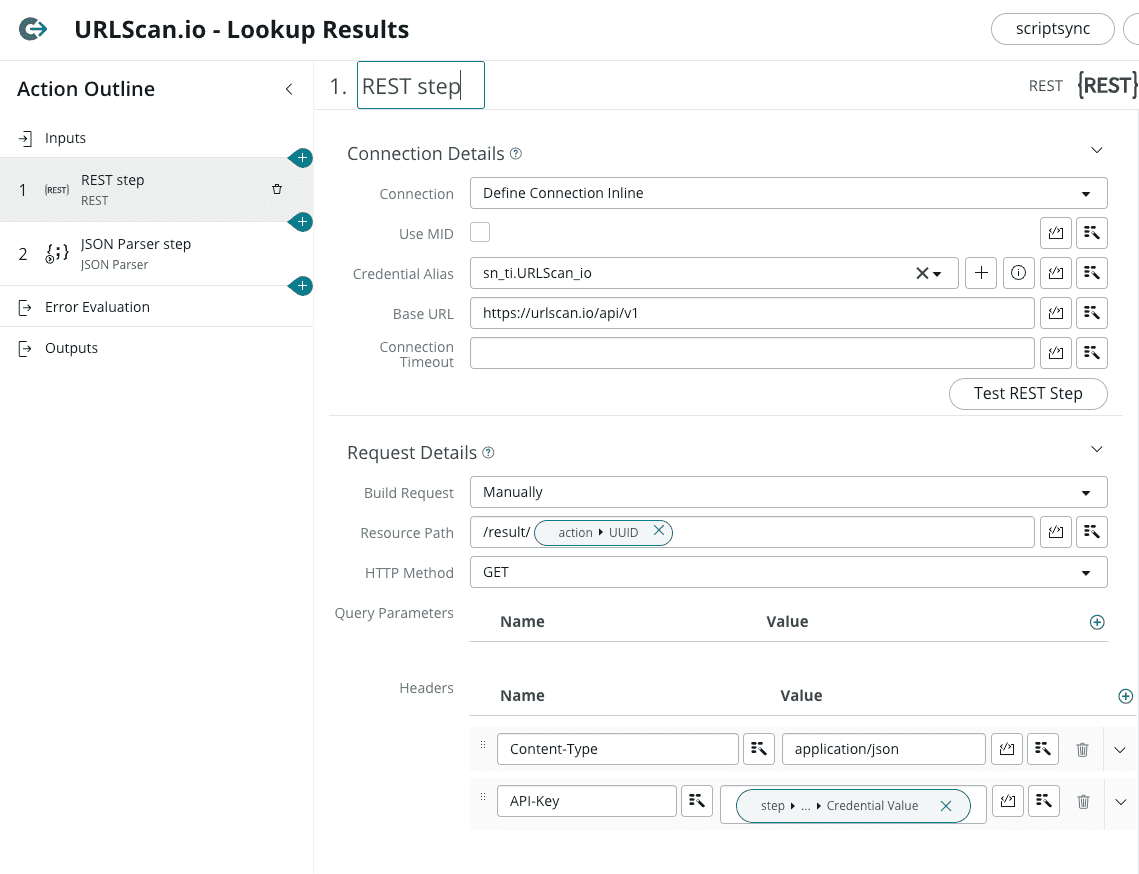This screenshot has height=874, width=1139.
Task: Add step between REST and JSON Parser
Action: (302, 222)
